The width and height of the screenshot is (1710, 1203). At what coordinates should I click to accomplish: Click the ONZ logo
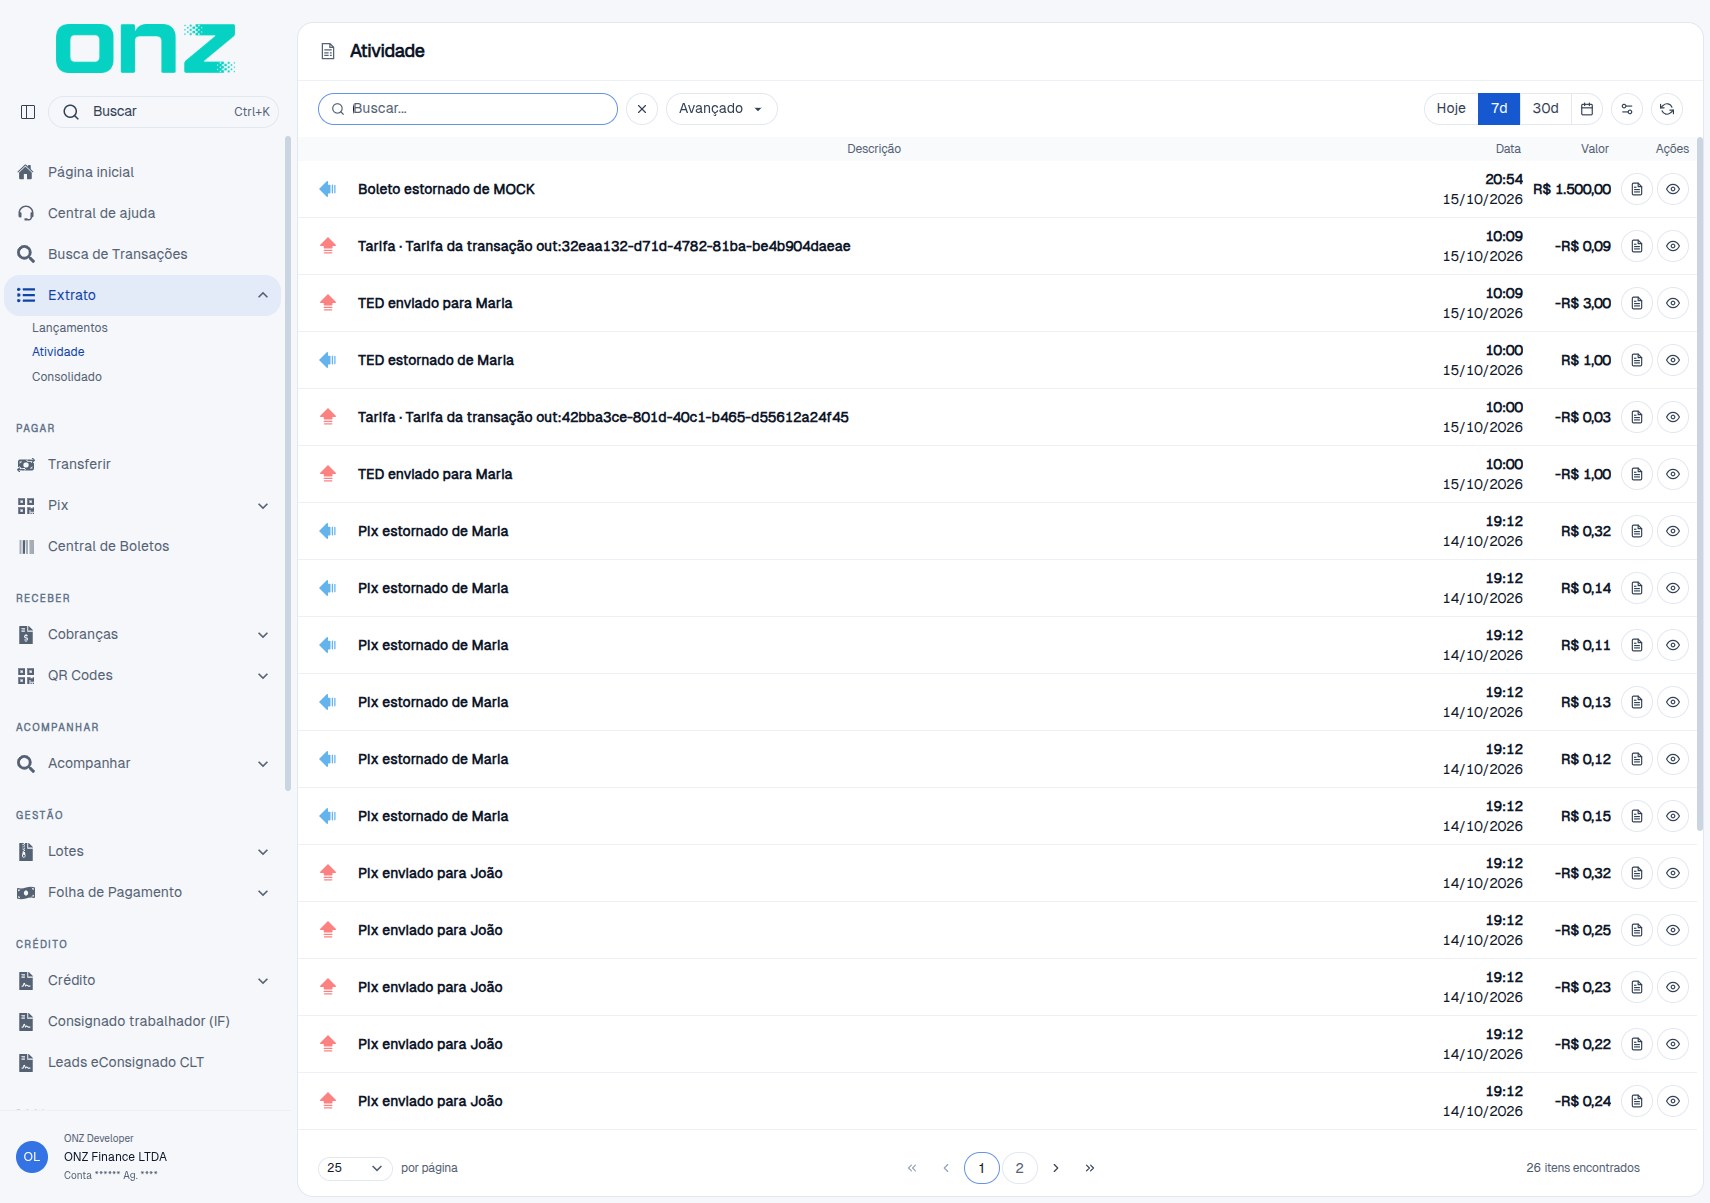145,49
